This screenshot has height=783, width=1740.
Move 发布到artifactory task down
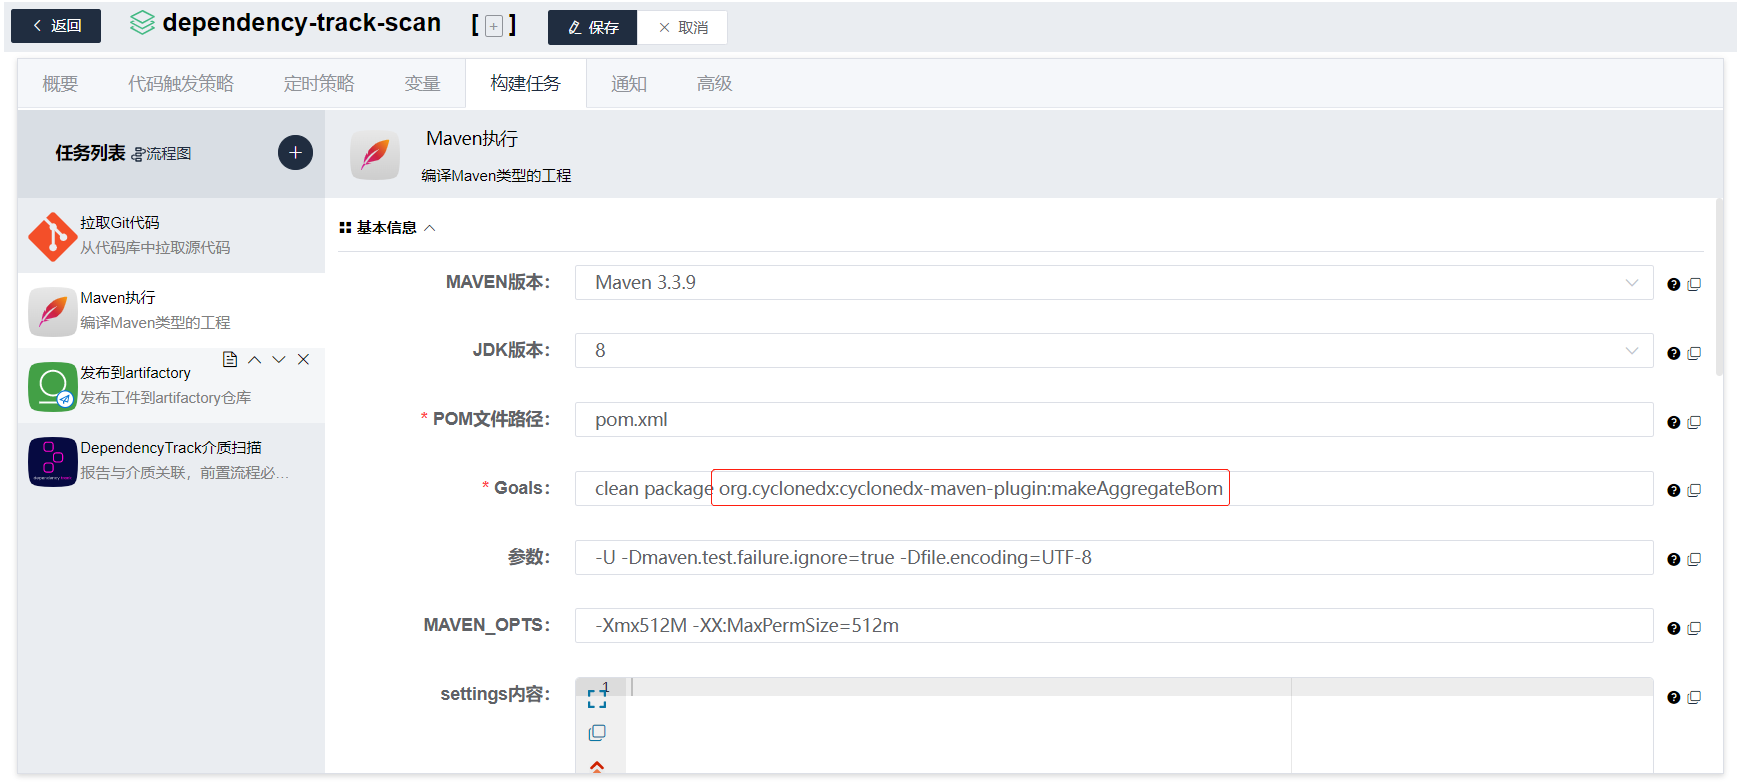pyautogui.click(x=279, y=360)
